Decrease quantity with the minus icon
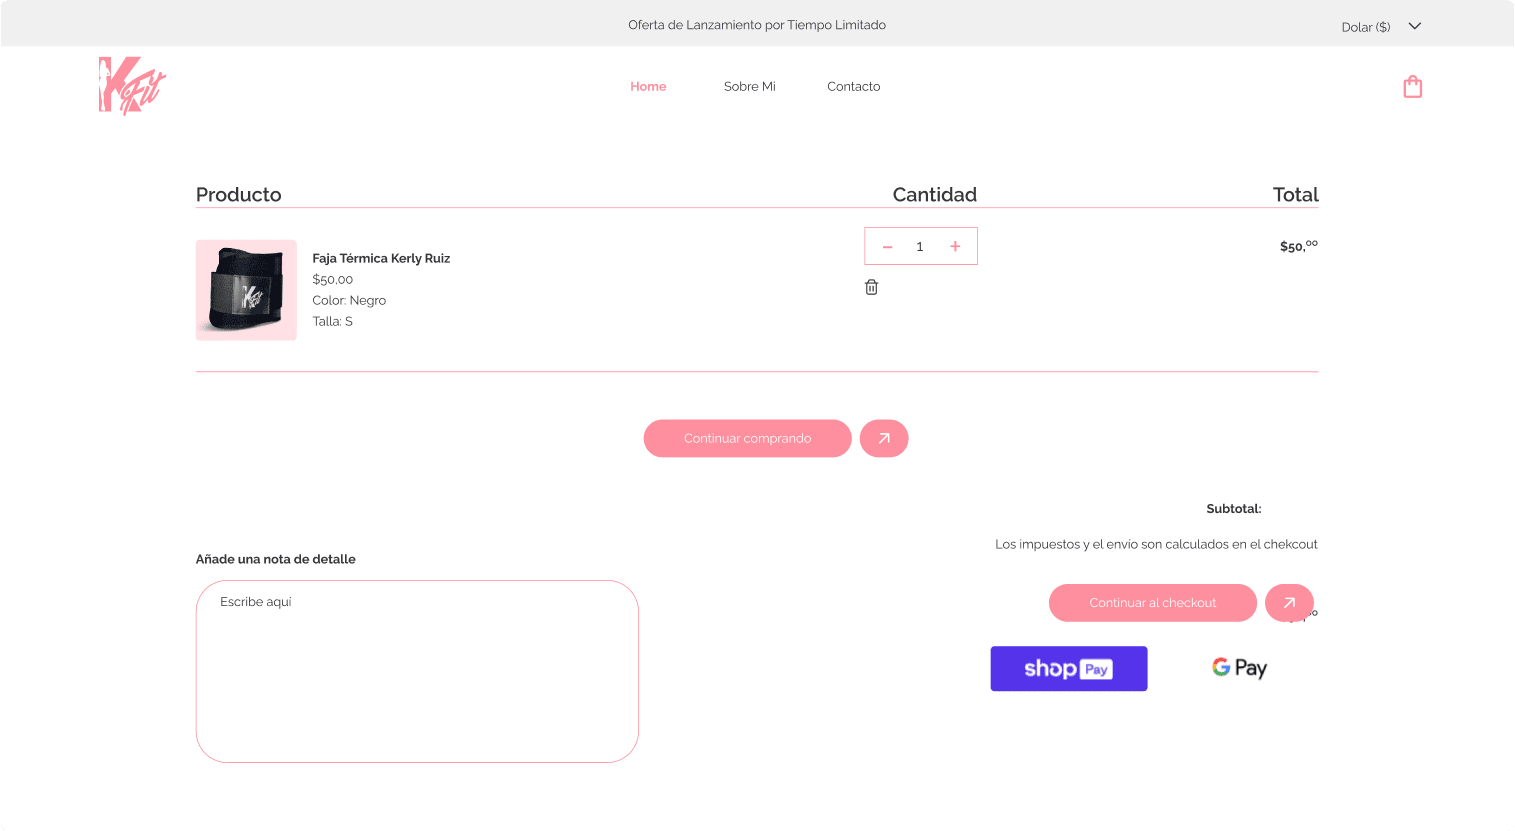 887,245
